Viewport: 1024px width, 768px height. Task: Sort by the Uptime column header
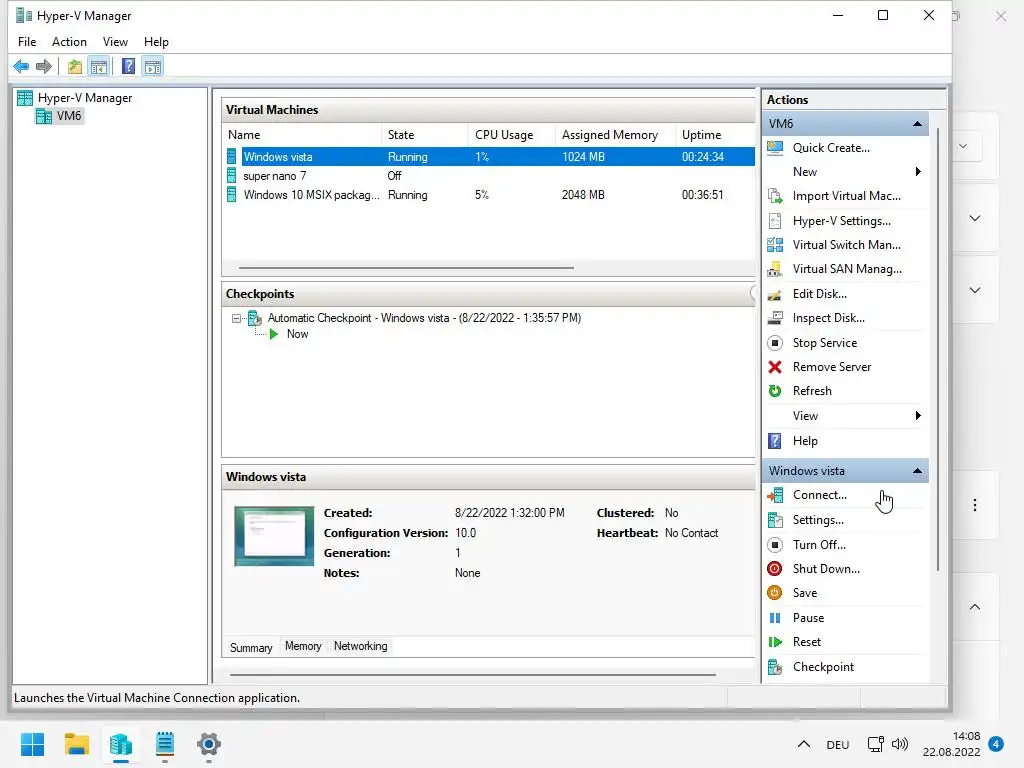(x=714, y=135)
